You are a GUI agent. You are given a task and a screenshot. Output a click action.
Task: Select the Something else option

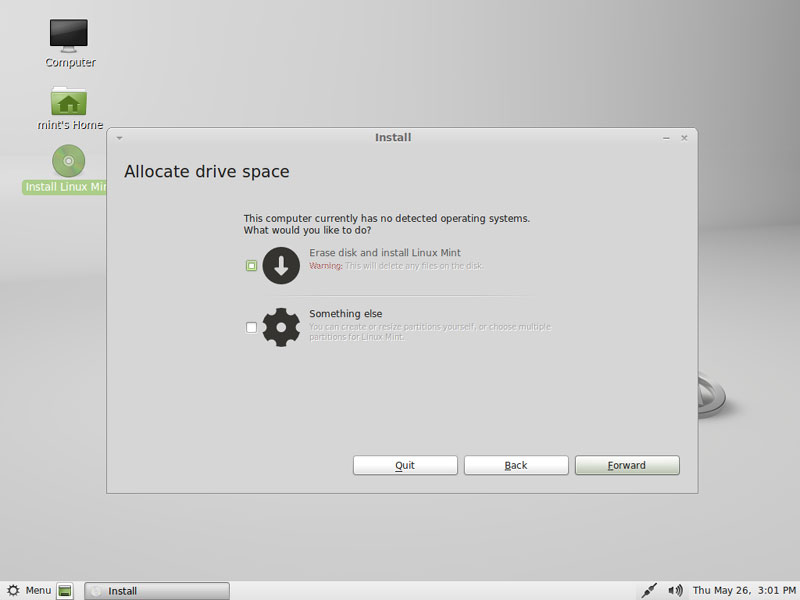251,327
